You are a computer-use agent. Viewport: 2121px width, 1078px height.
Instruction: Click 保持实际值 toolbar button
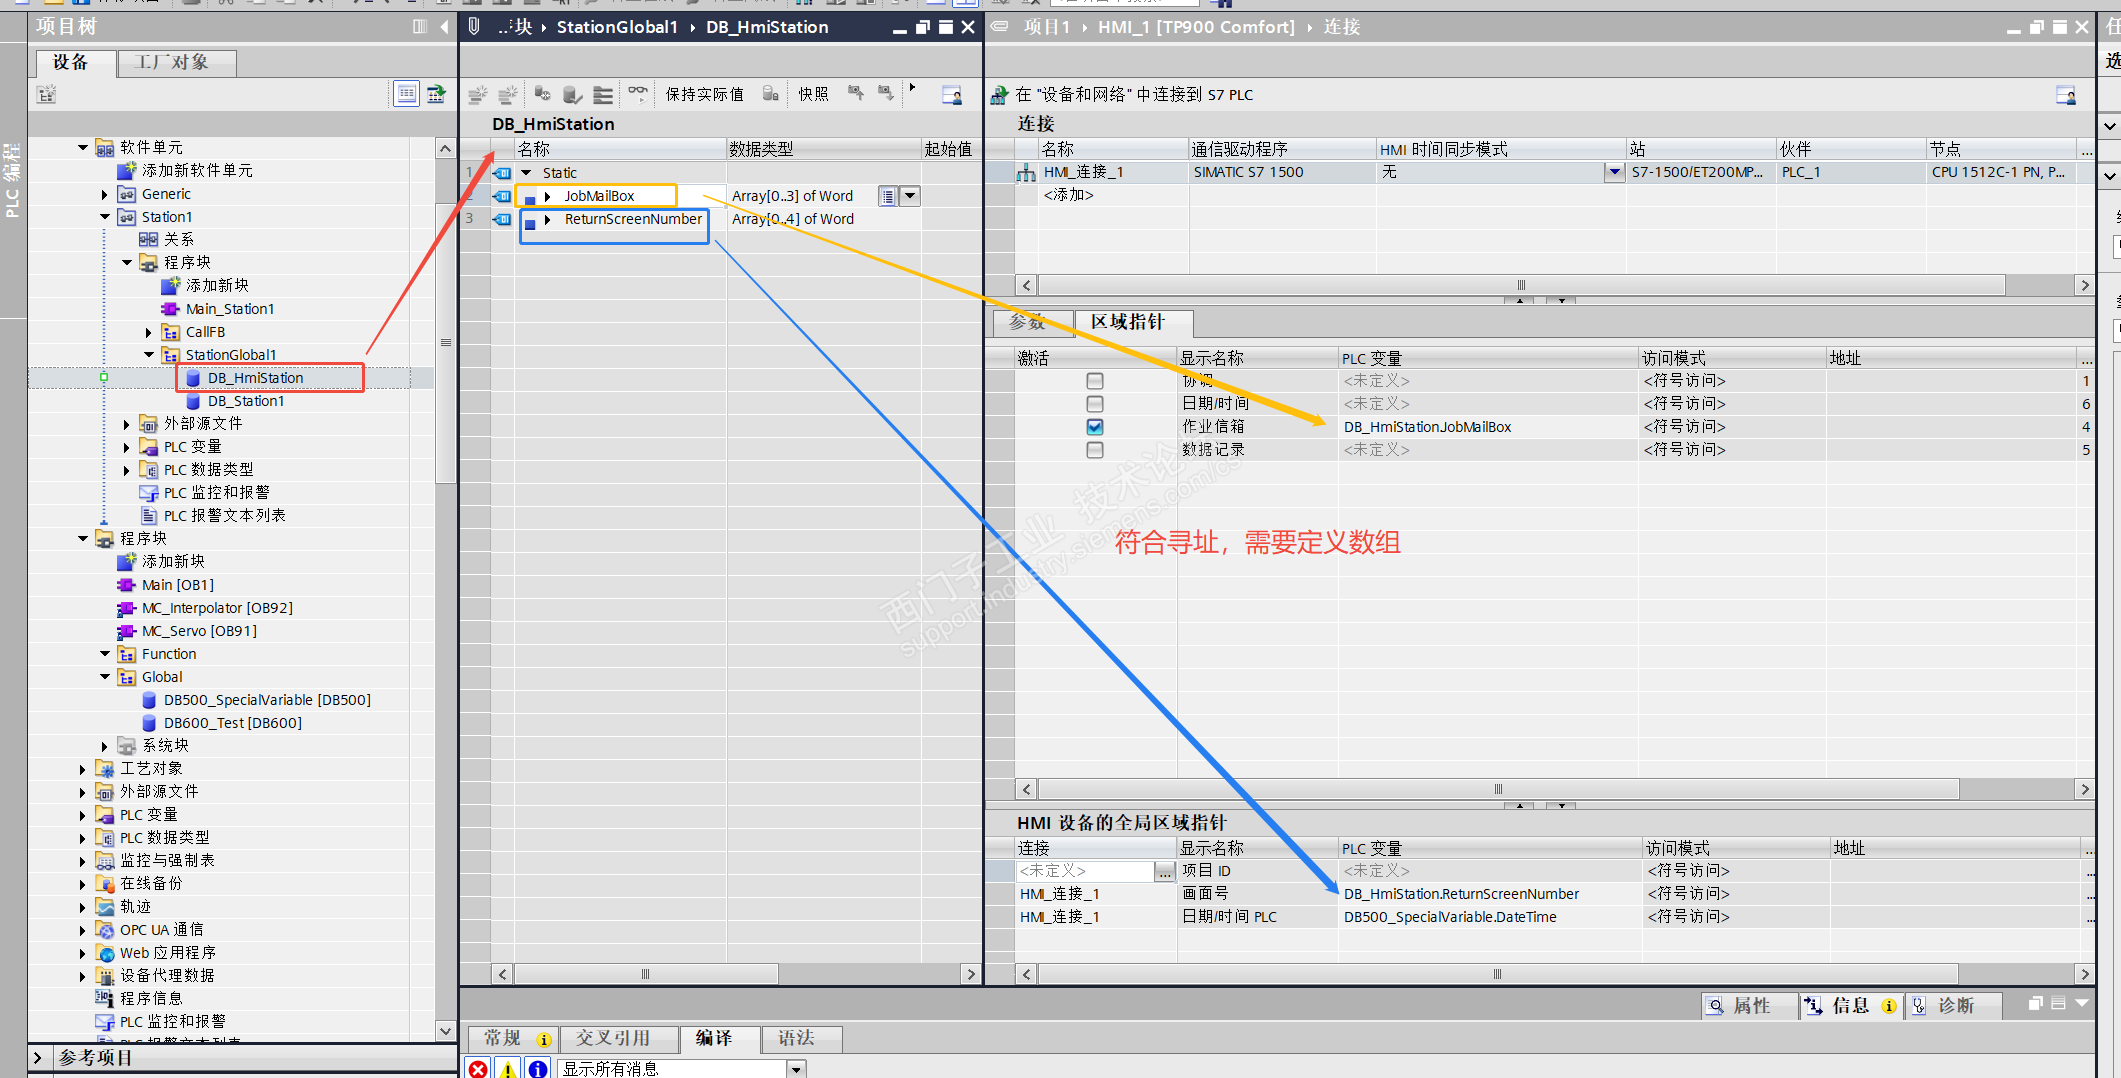click(x=704, y=94)
